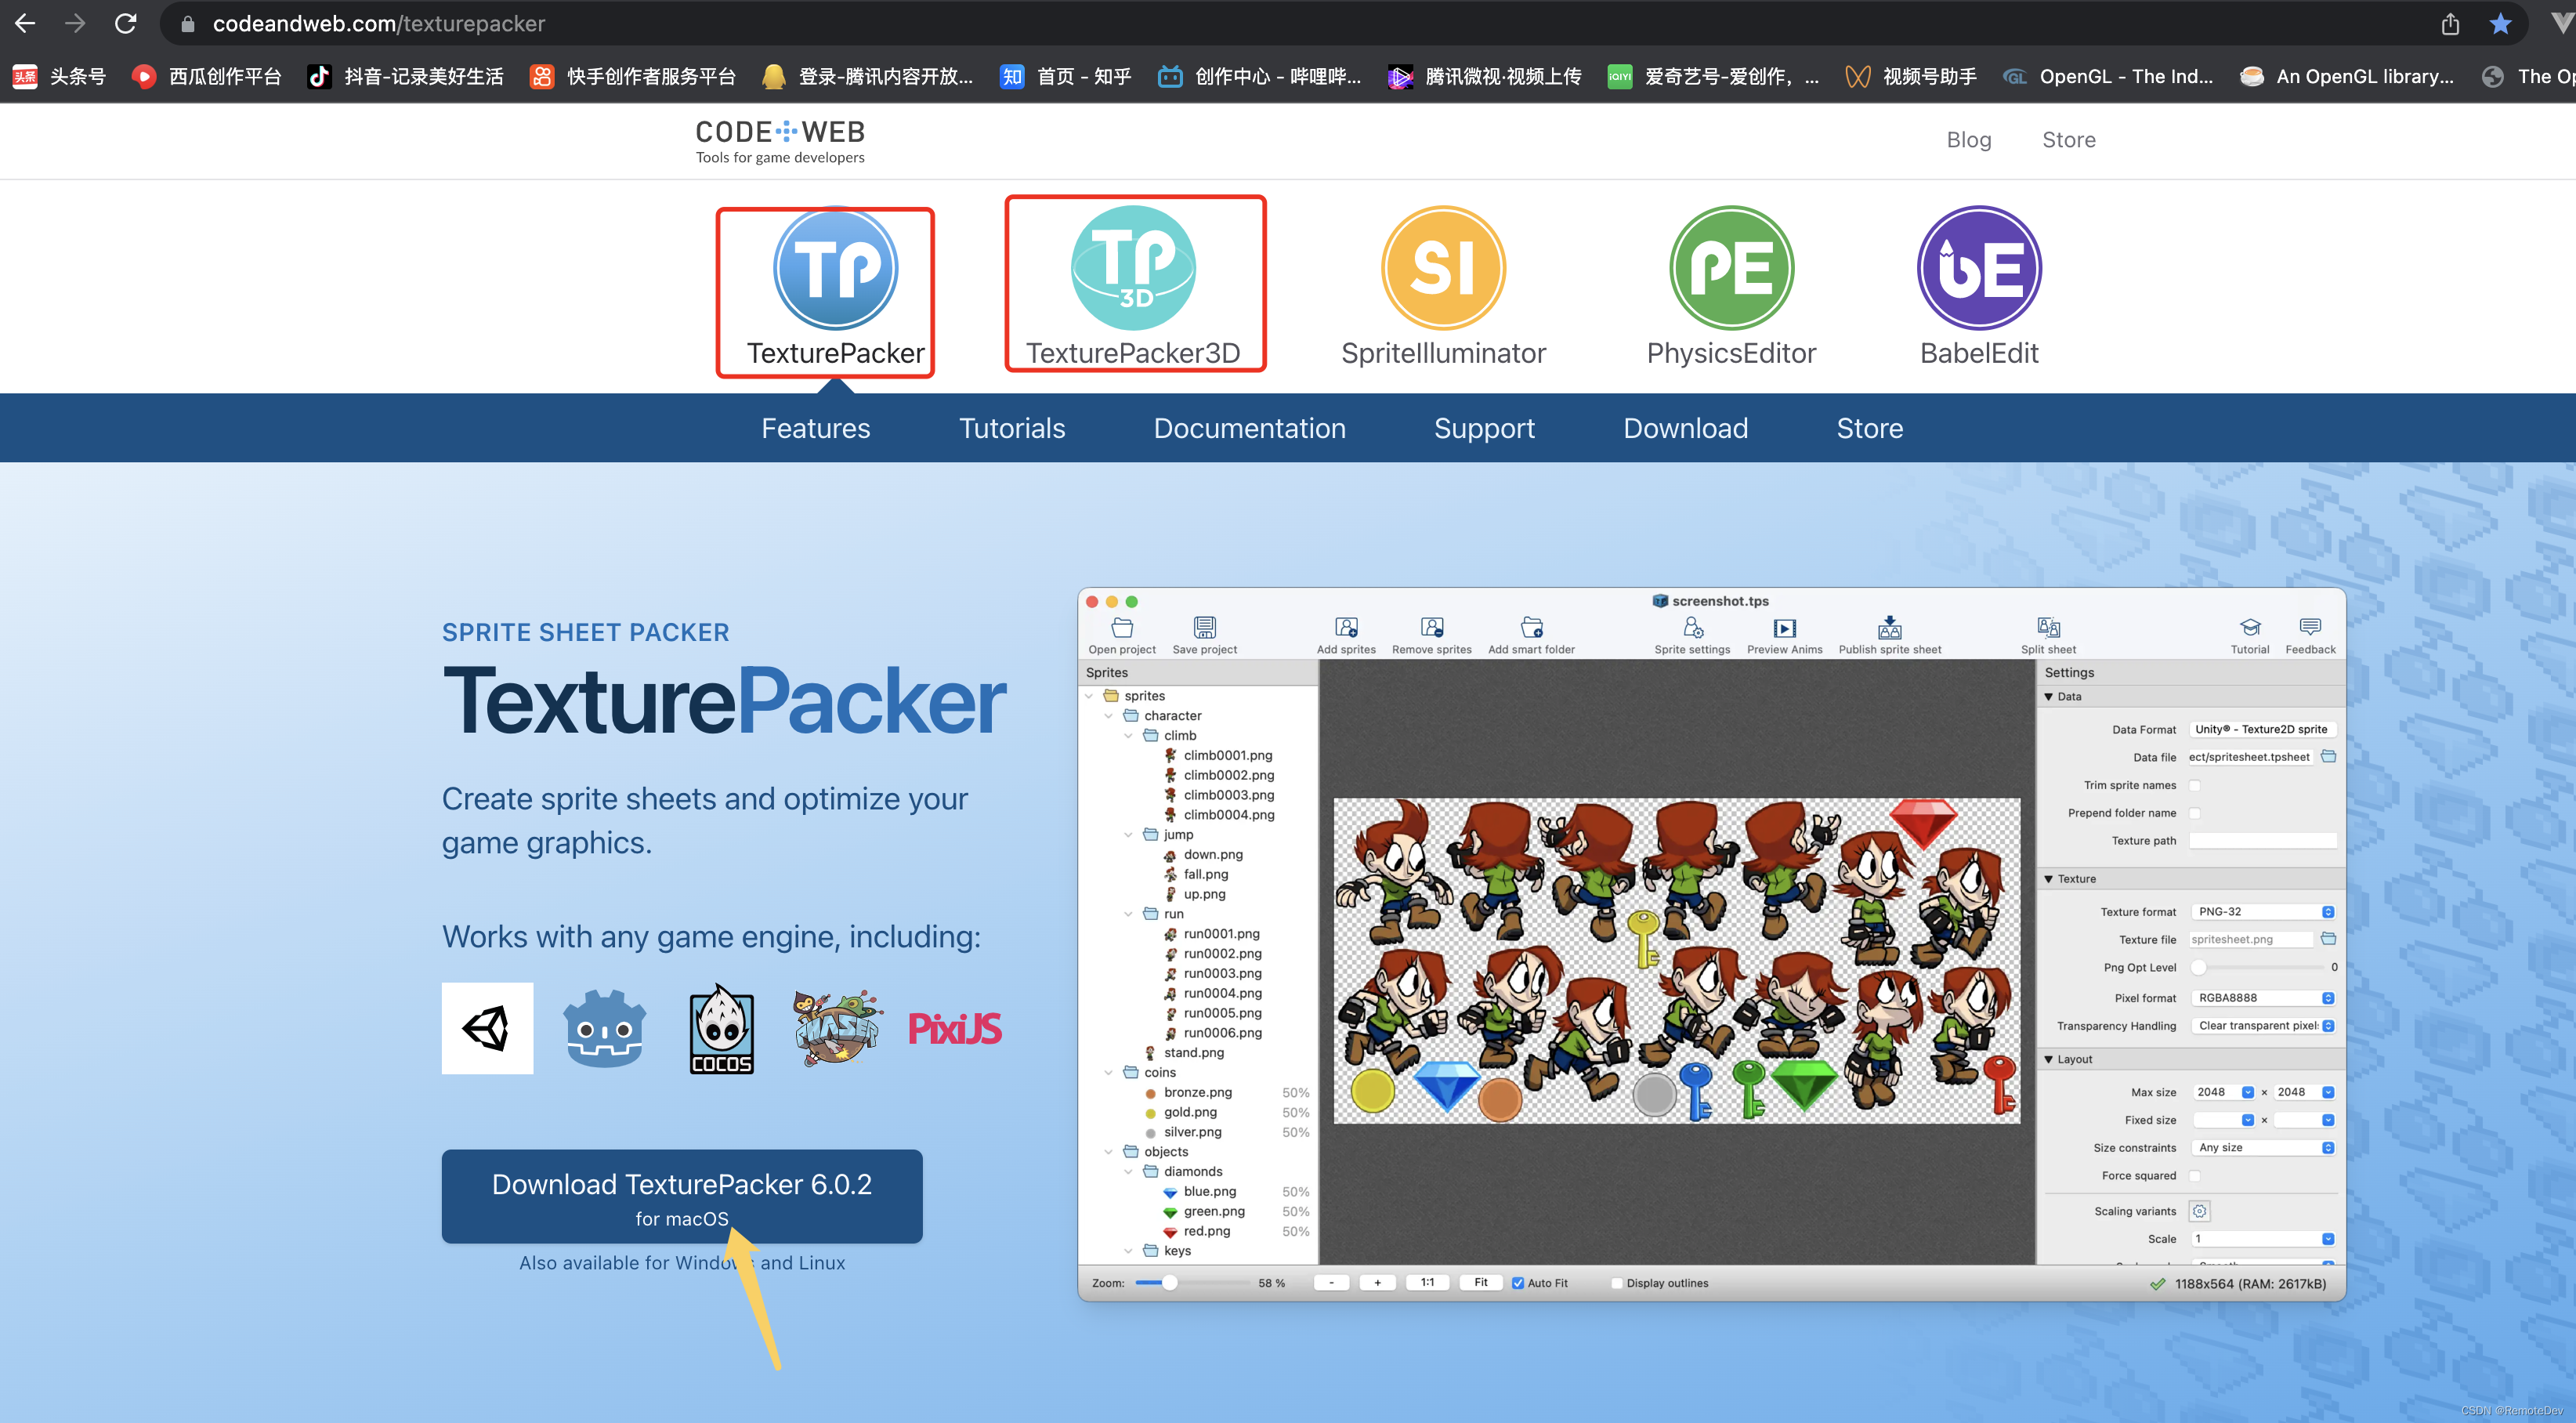Open the Size constraints dropdown
This screenshot has width=2576, height=1423.
click(x=2262, y=1148)
